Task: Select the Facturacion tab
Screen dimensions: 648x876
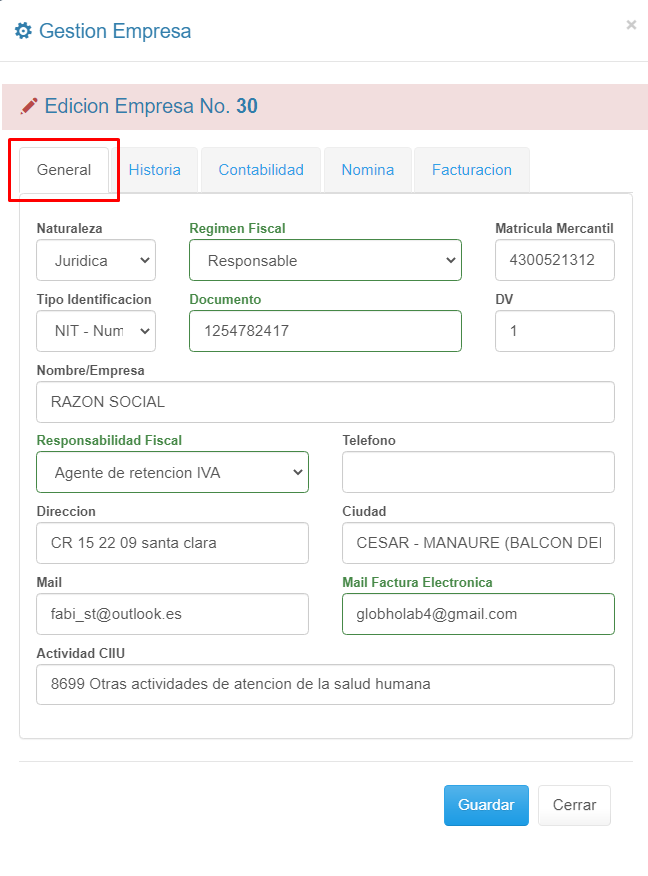Action: (x=471, y=170)
